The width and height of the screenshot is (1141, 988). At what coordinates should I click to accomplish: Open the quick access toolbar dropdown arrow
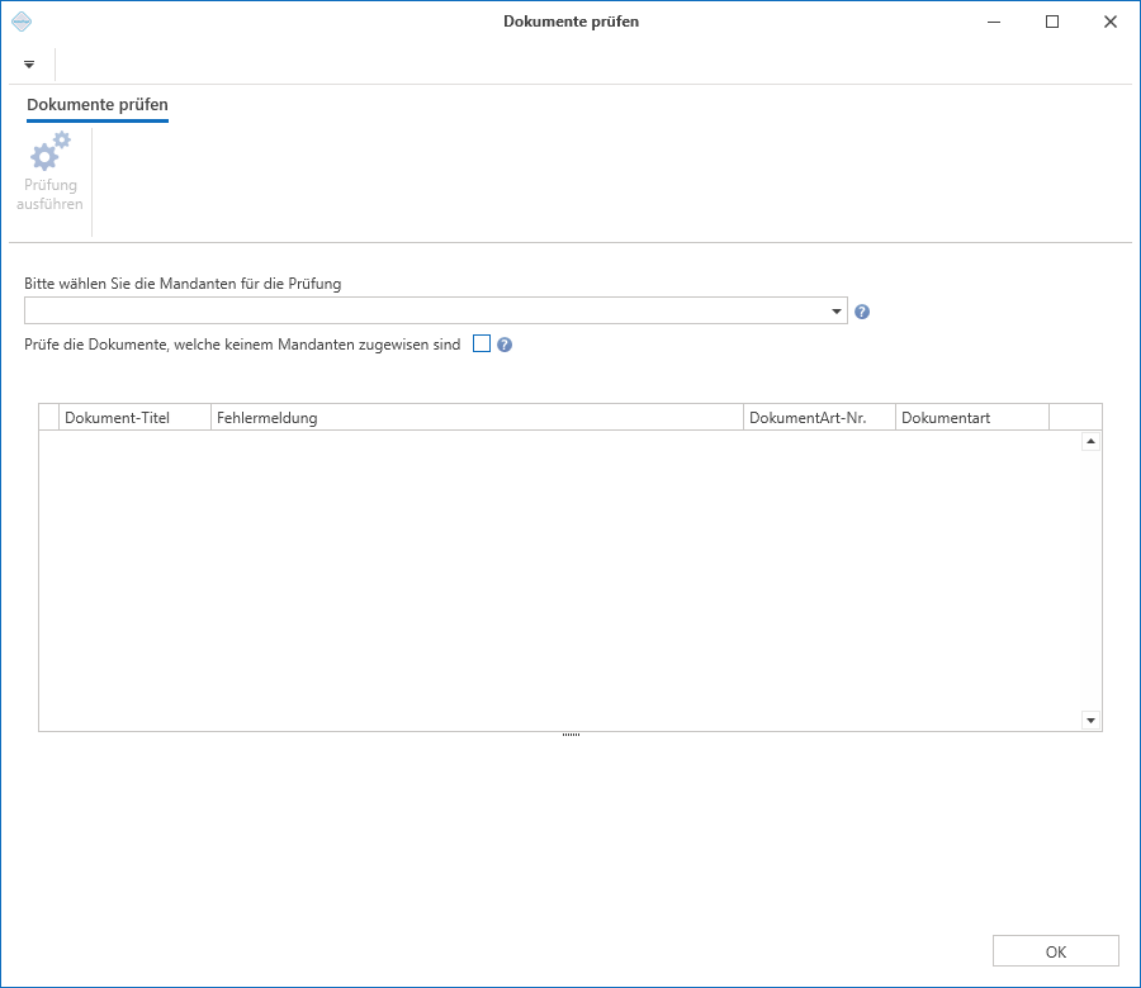click(29, 64)
